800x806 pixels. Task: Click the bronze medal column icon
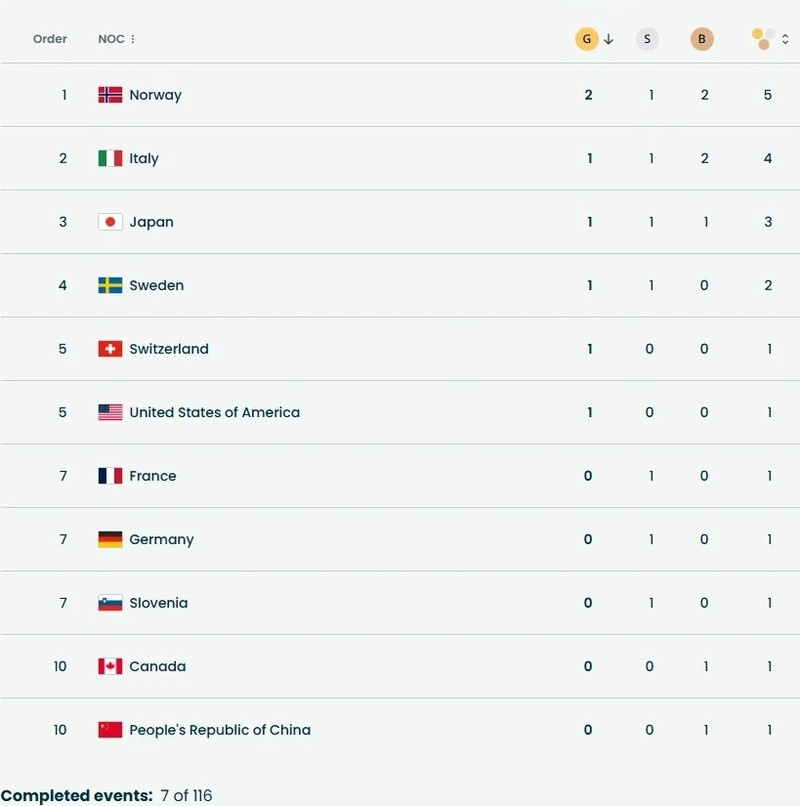tap(702, 39)
